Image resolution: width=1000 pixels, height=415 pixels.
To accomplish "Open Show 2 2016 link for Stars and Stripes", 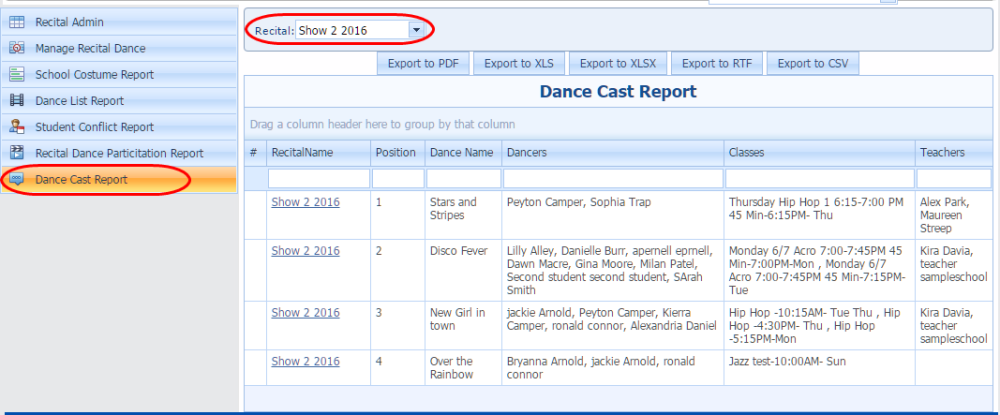I will click(x=305, y=202).
